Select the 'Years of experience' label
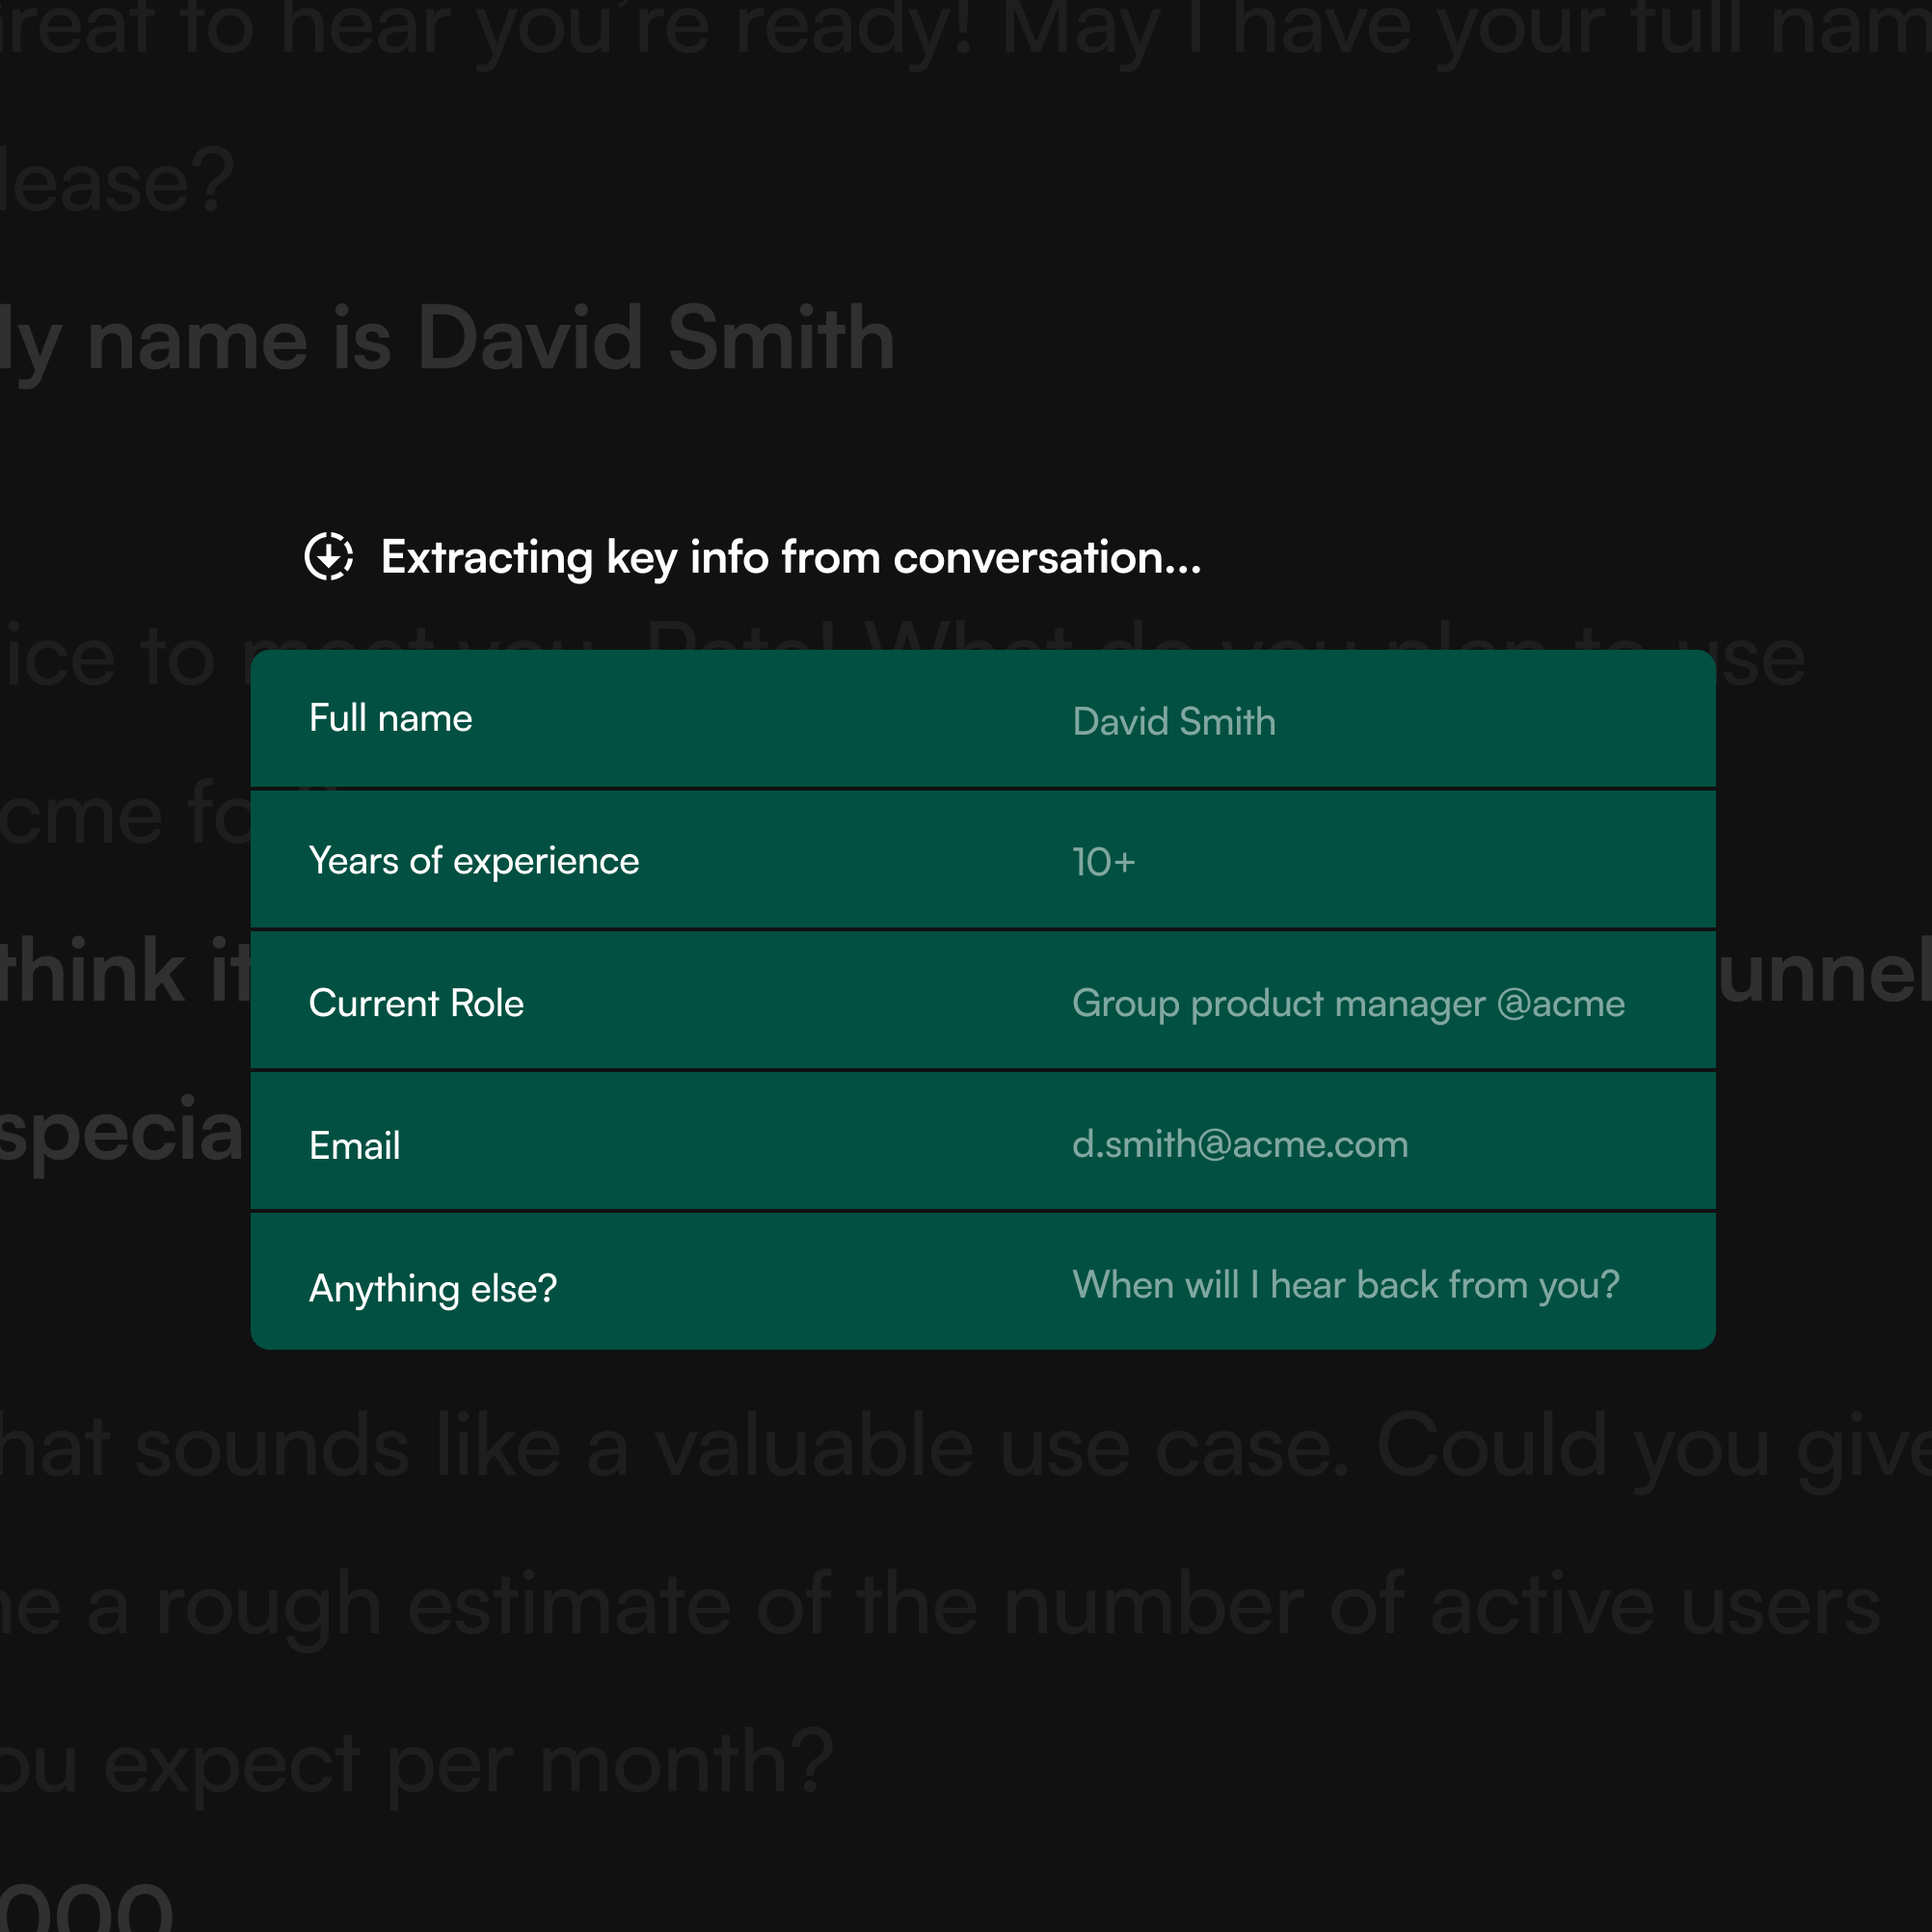Screen dimensions: 1932x1932 [473, 861]
